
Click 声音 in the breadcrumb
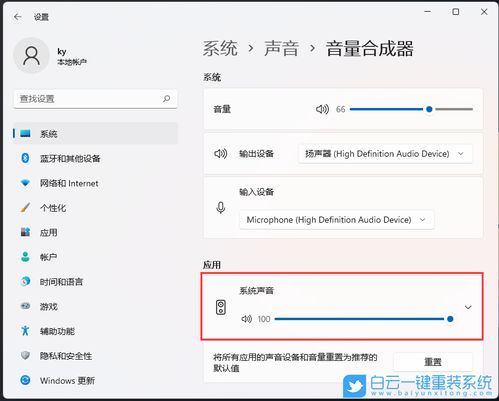pos(281,49)
